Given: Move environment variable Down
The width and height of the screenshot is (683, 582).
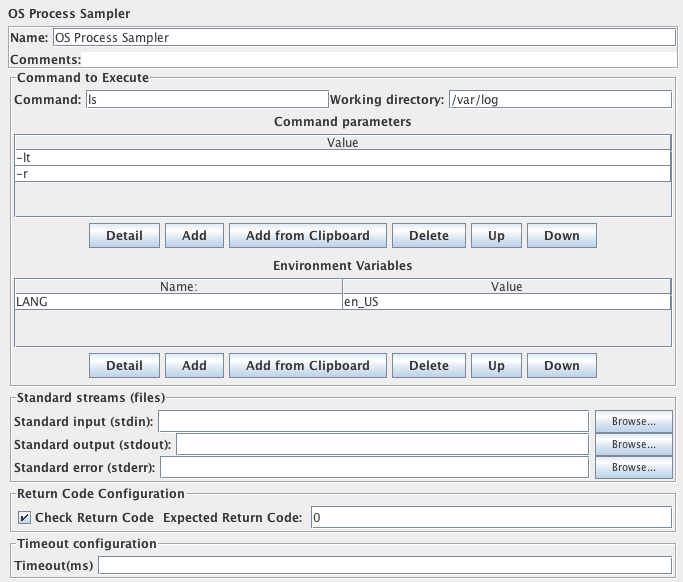Looking at the screenshot, I should click(561, 366).
